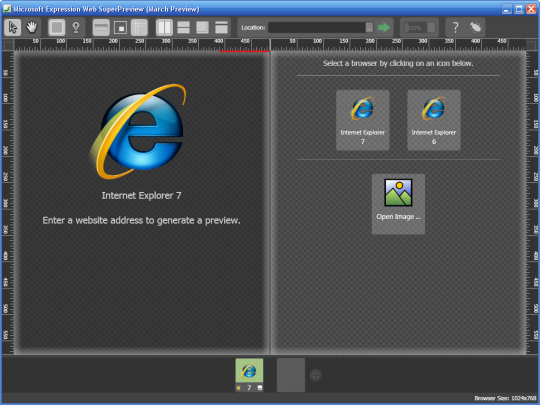Open the 100% zoom level field
This screenshot has height=405, width=540.
[x=415, y=28]
